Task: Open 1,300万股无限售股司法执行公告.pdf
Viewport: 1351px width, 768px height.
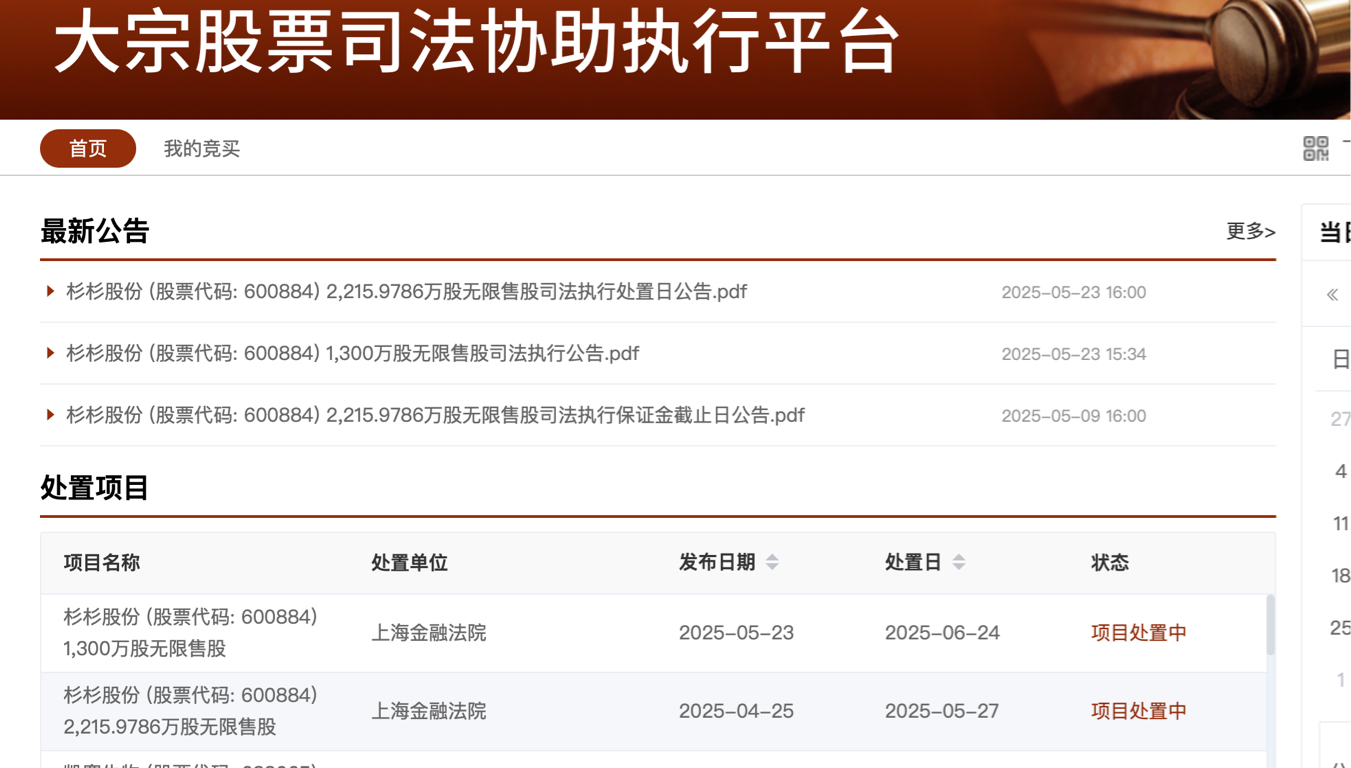Action: [353, 353]
